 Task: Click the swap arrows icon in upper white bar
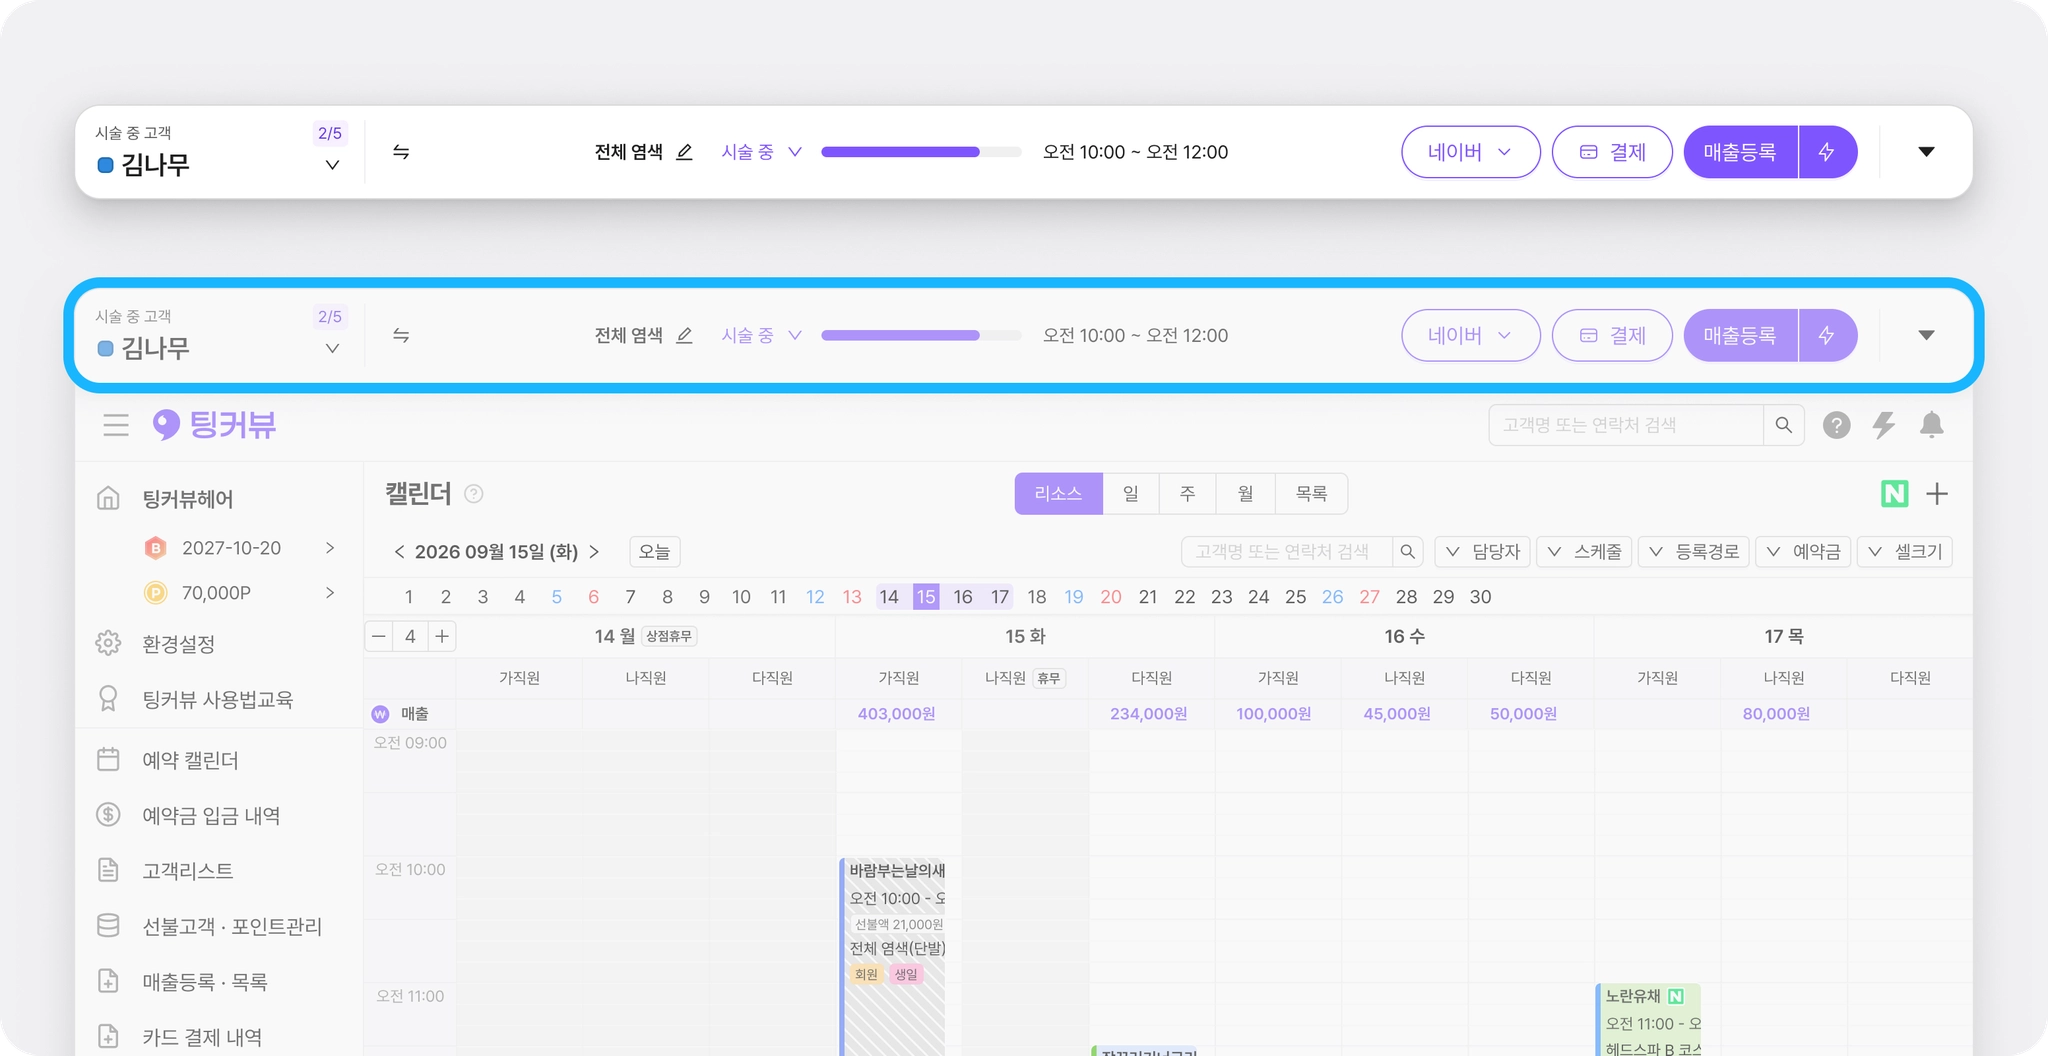pyautogui.click(x=401, y=152)
